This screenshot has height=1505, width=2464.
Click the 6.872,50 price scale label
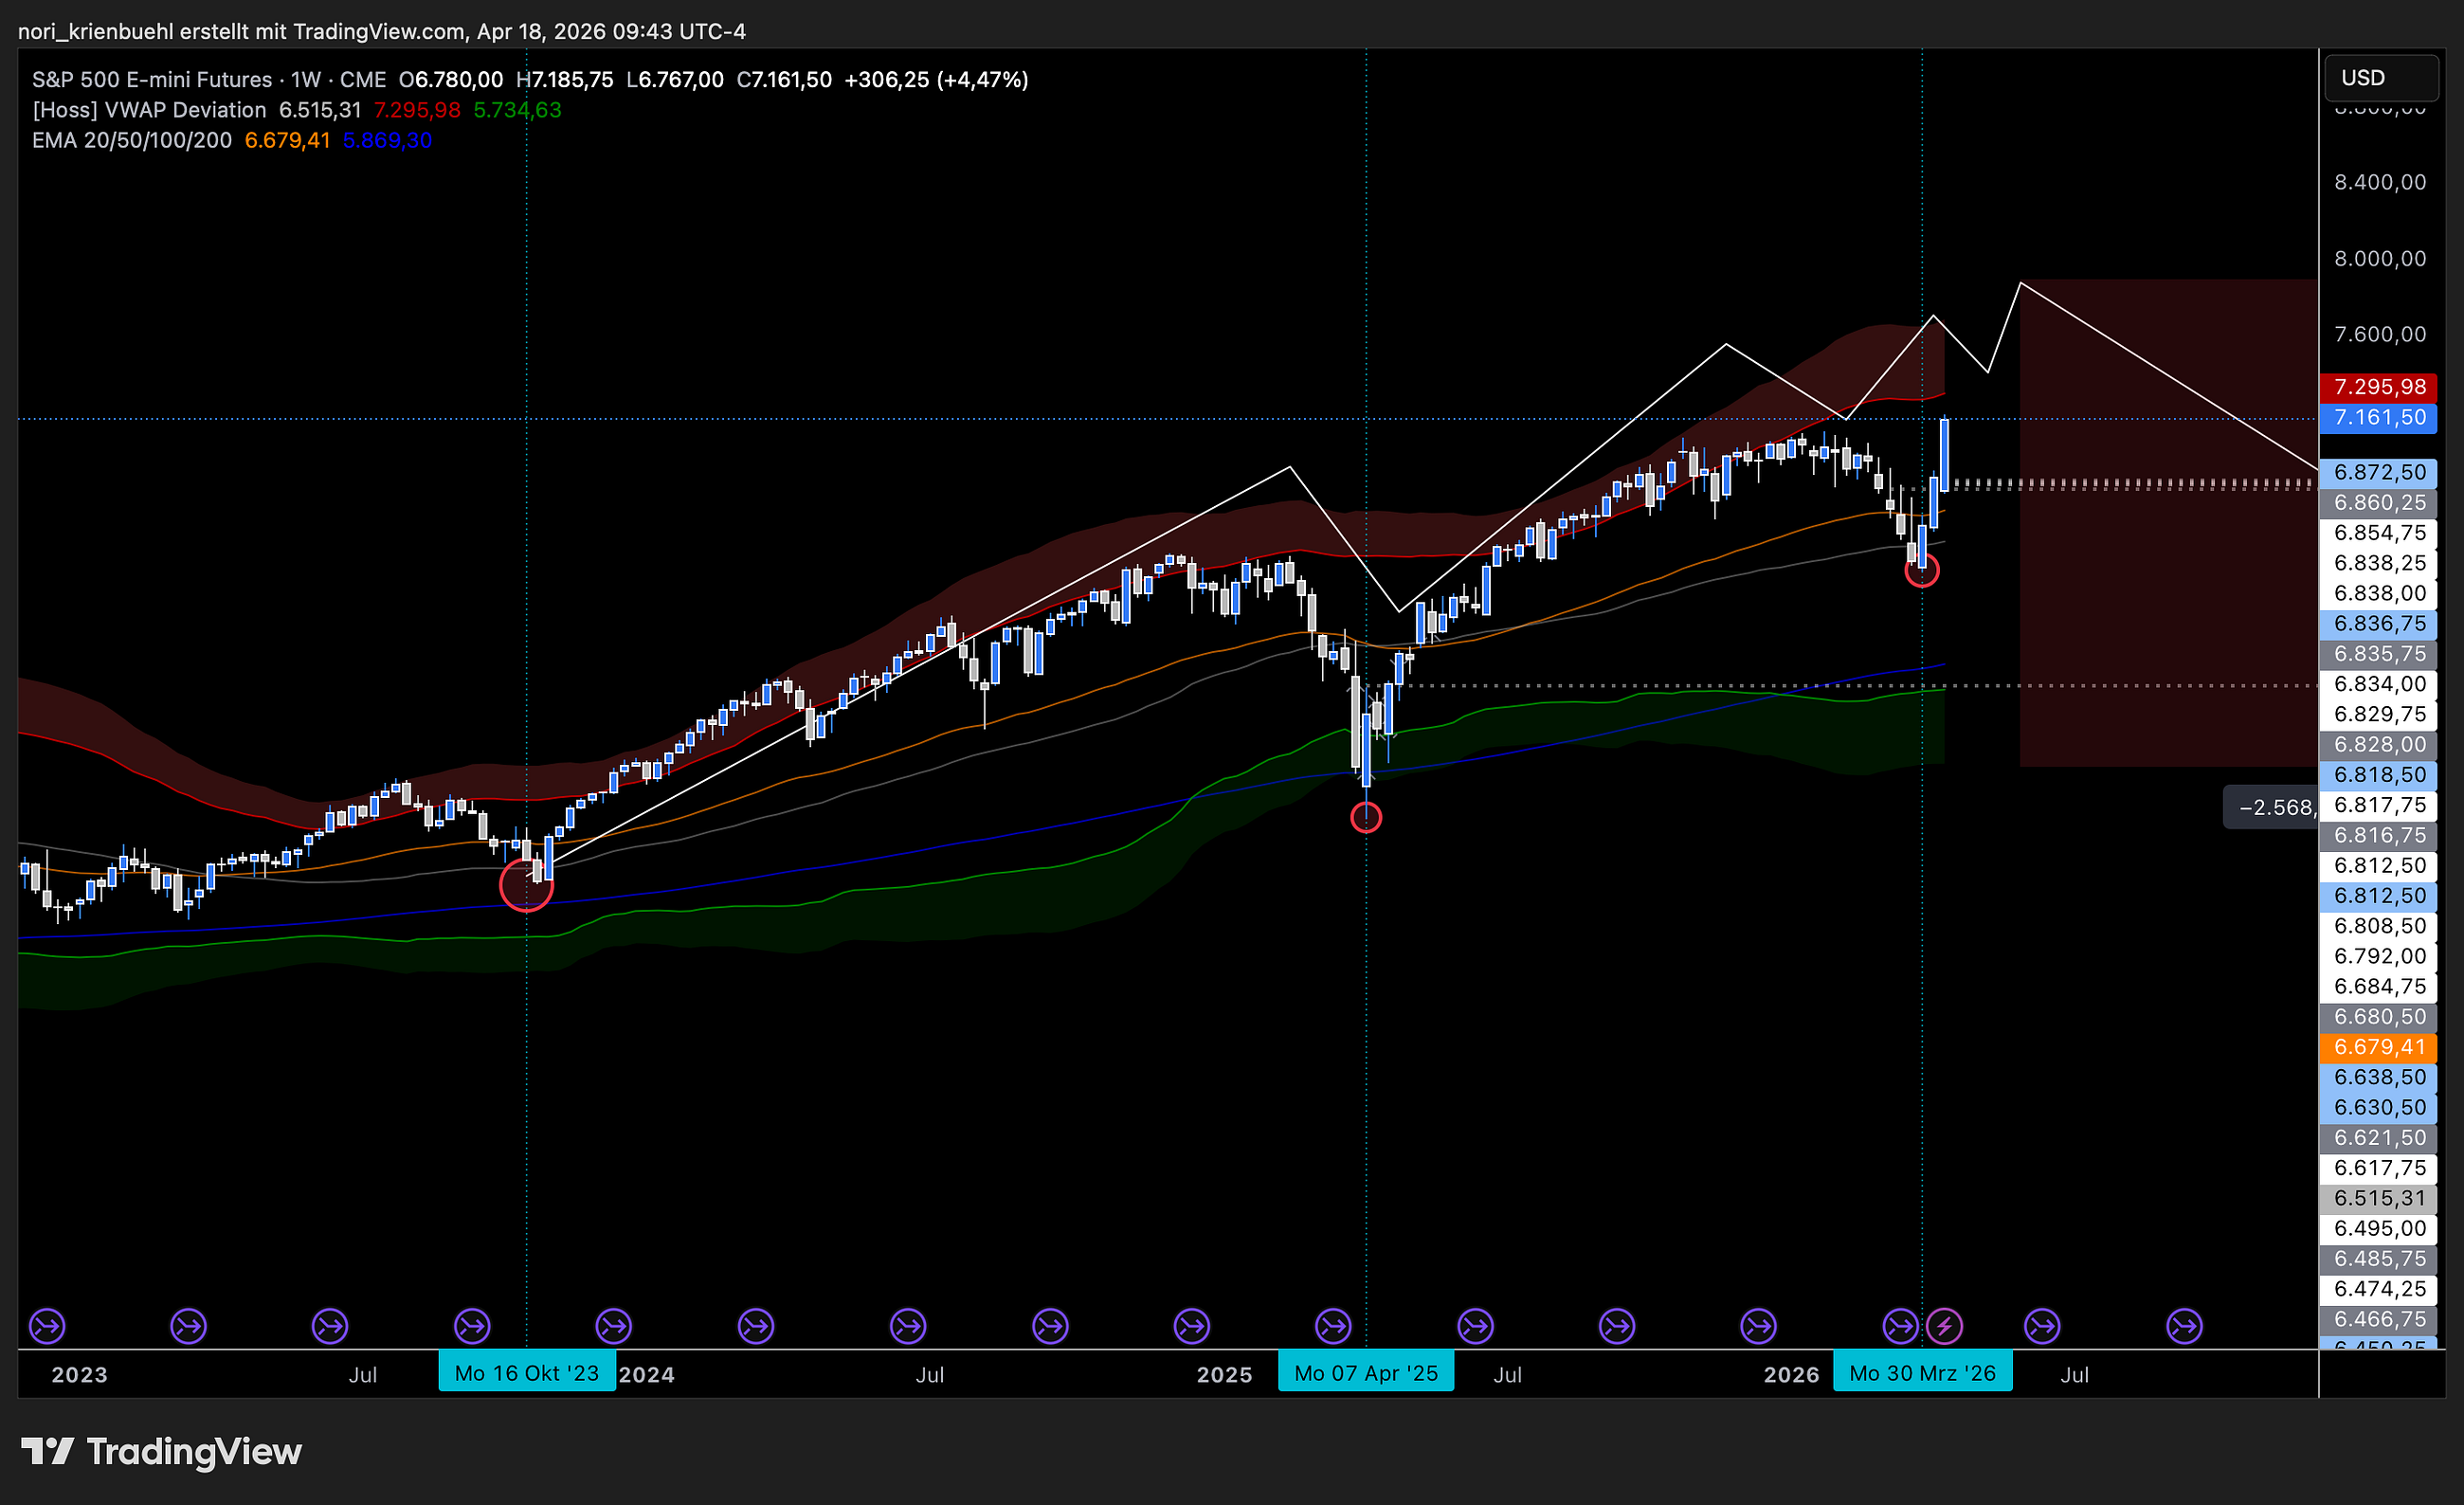(x=2379, y=473)
